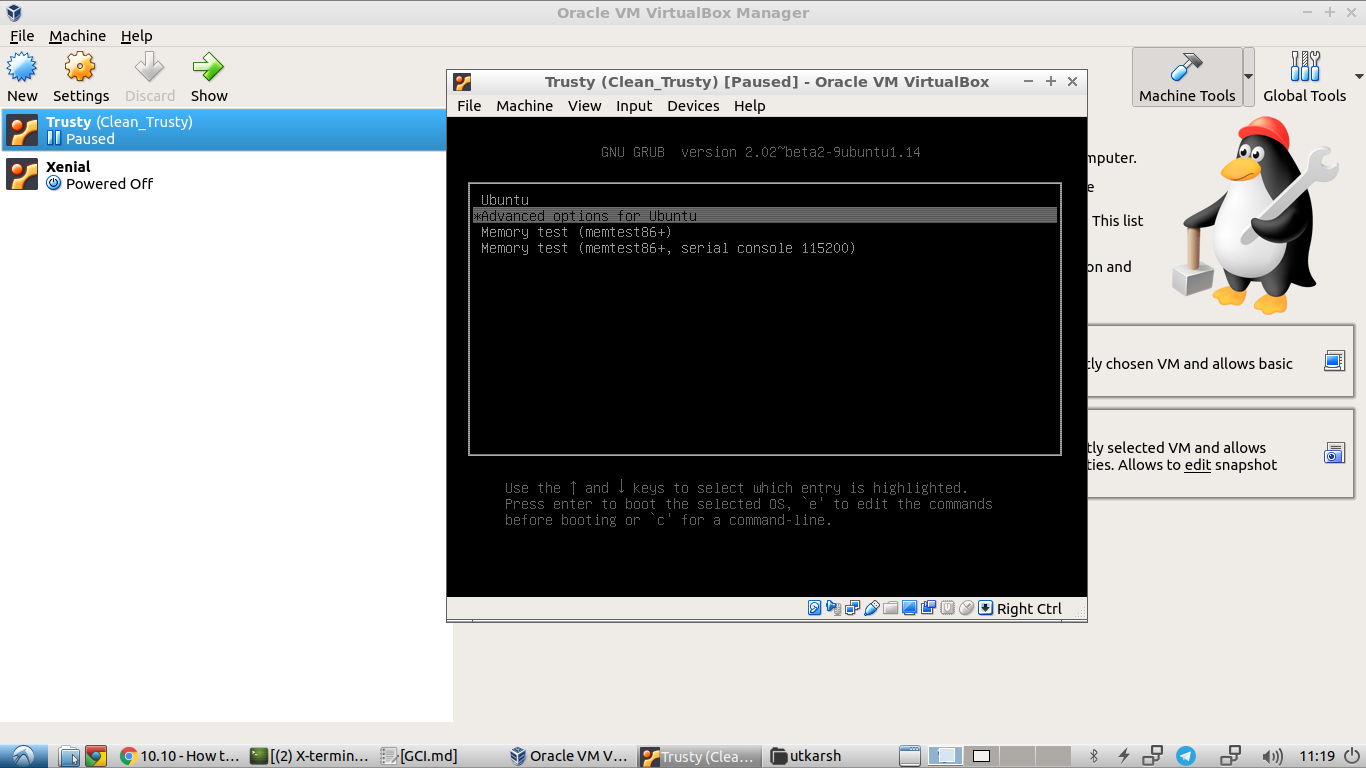Screen dimensions: 1366x768
Task: Click the USB devices status icon
Action: point(871,607)
